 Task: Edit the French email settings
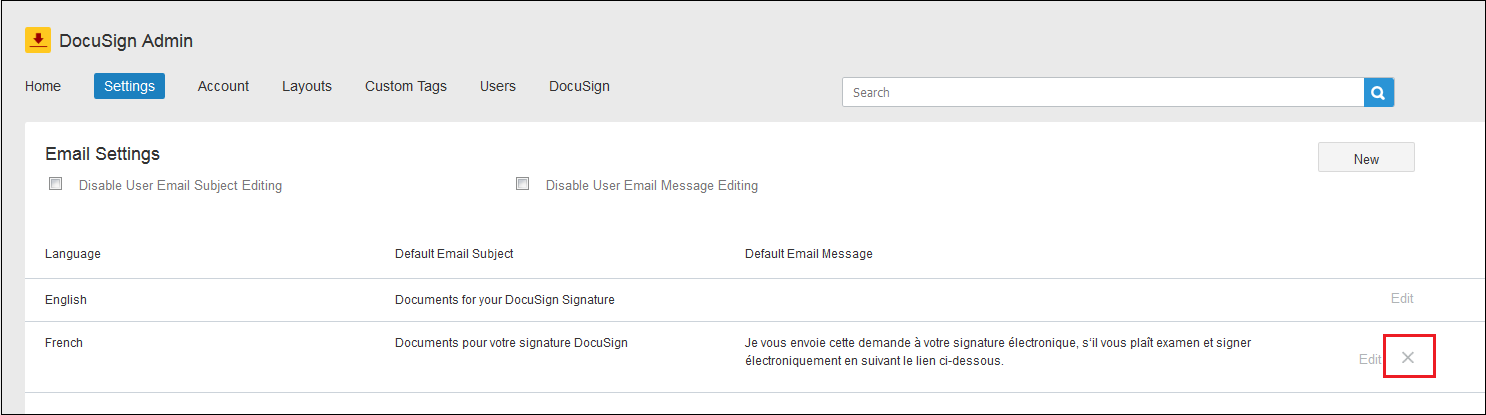[1369, 359]
